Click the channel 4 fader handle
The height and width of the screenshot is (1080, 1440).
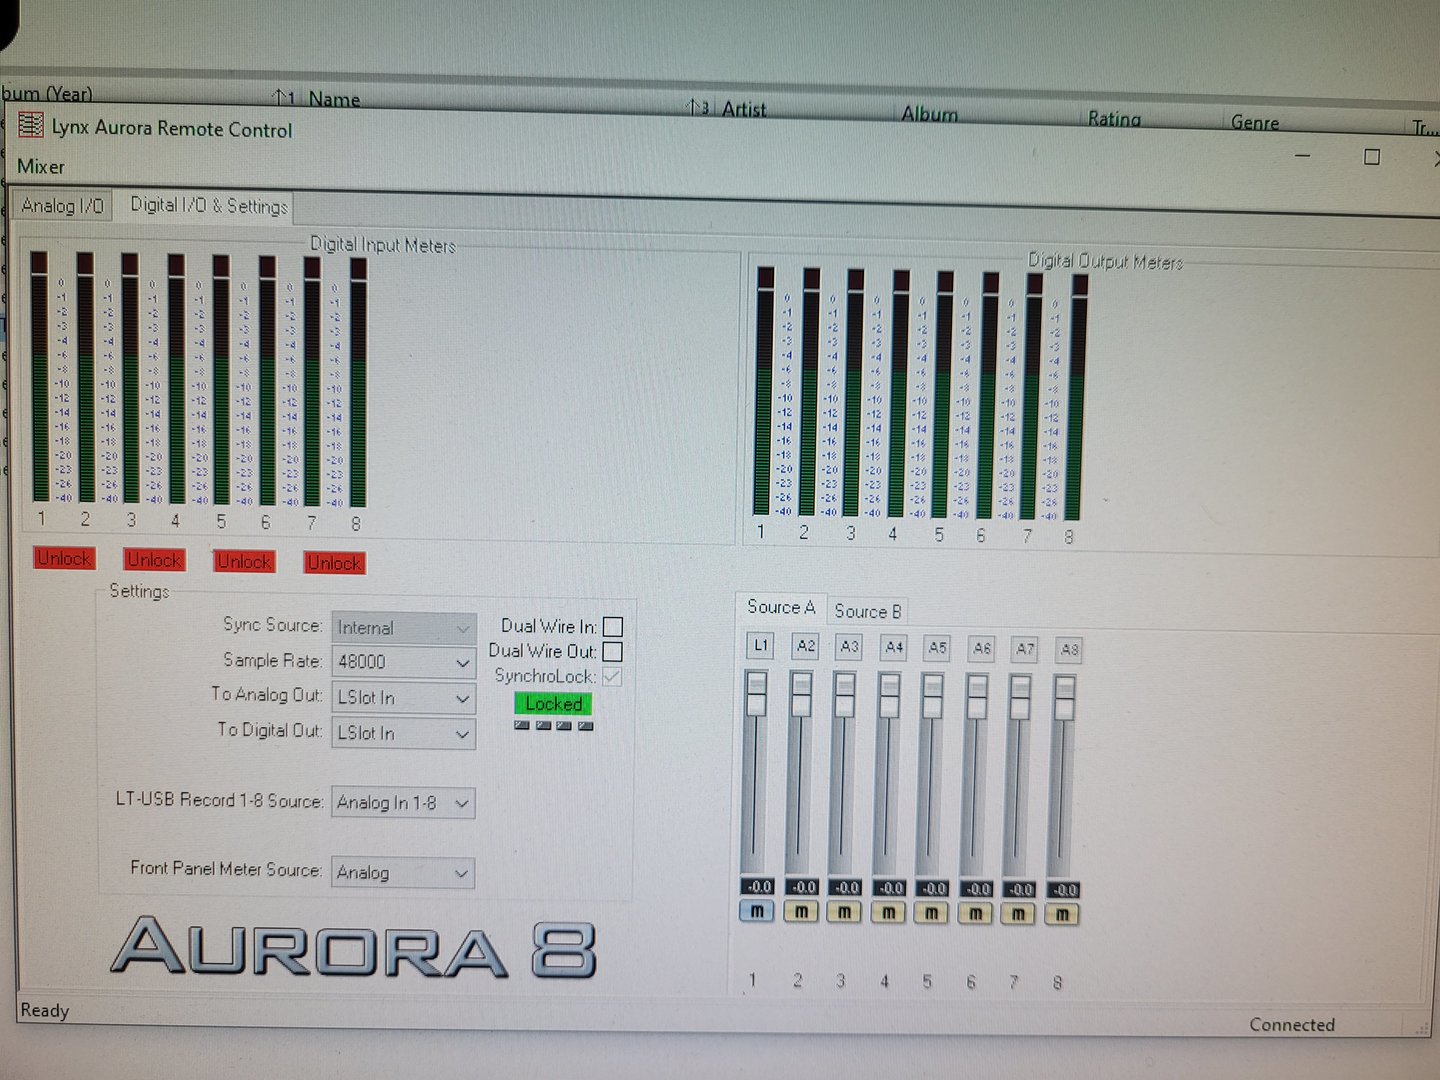[x=889, y=696]
